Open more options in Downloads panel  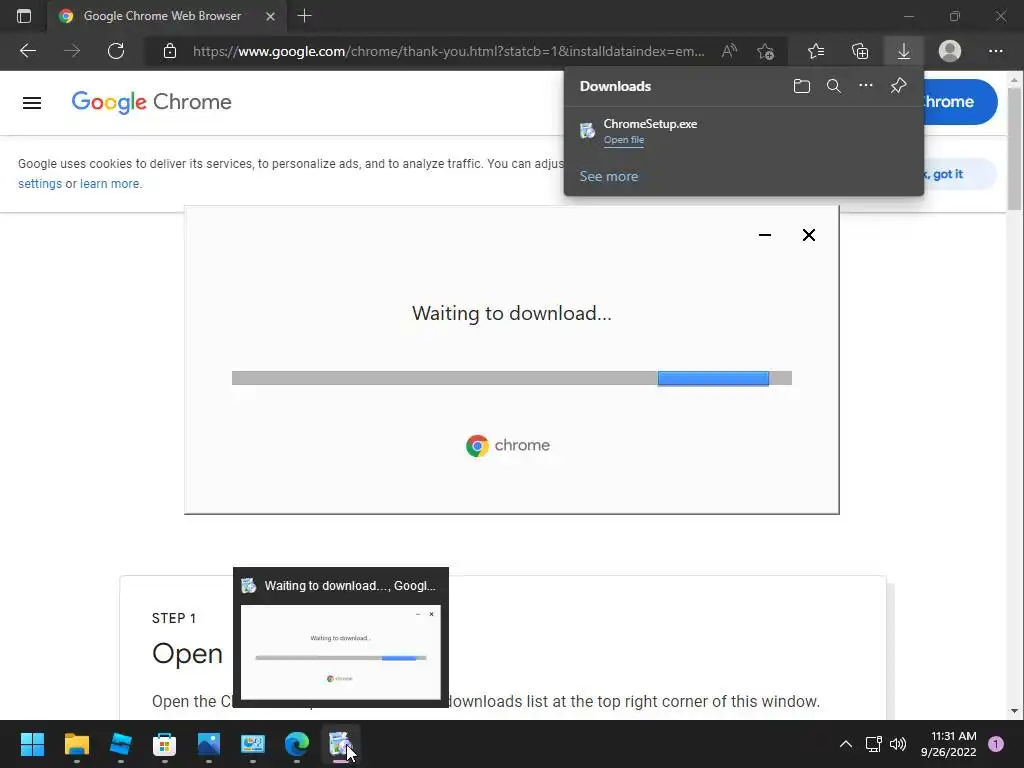[x=866, y=86]
